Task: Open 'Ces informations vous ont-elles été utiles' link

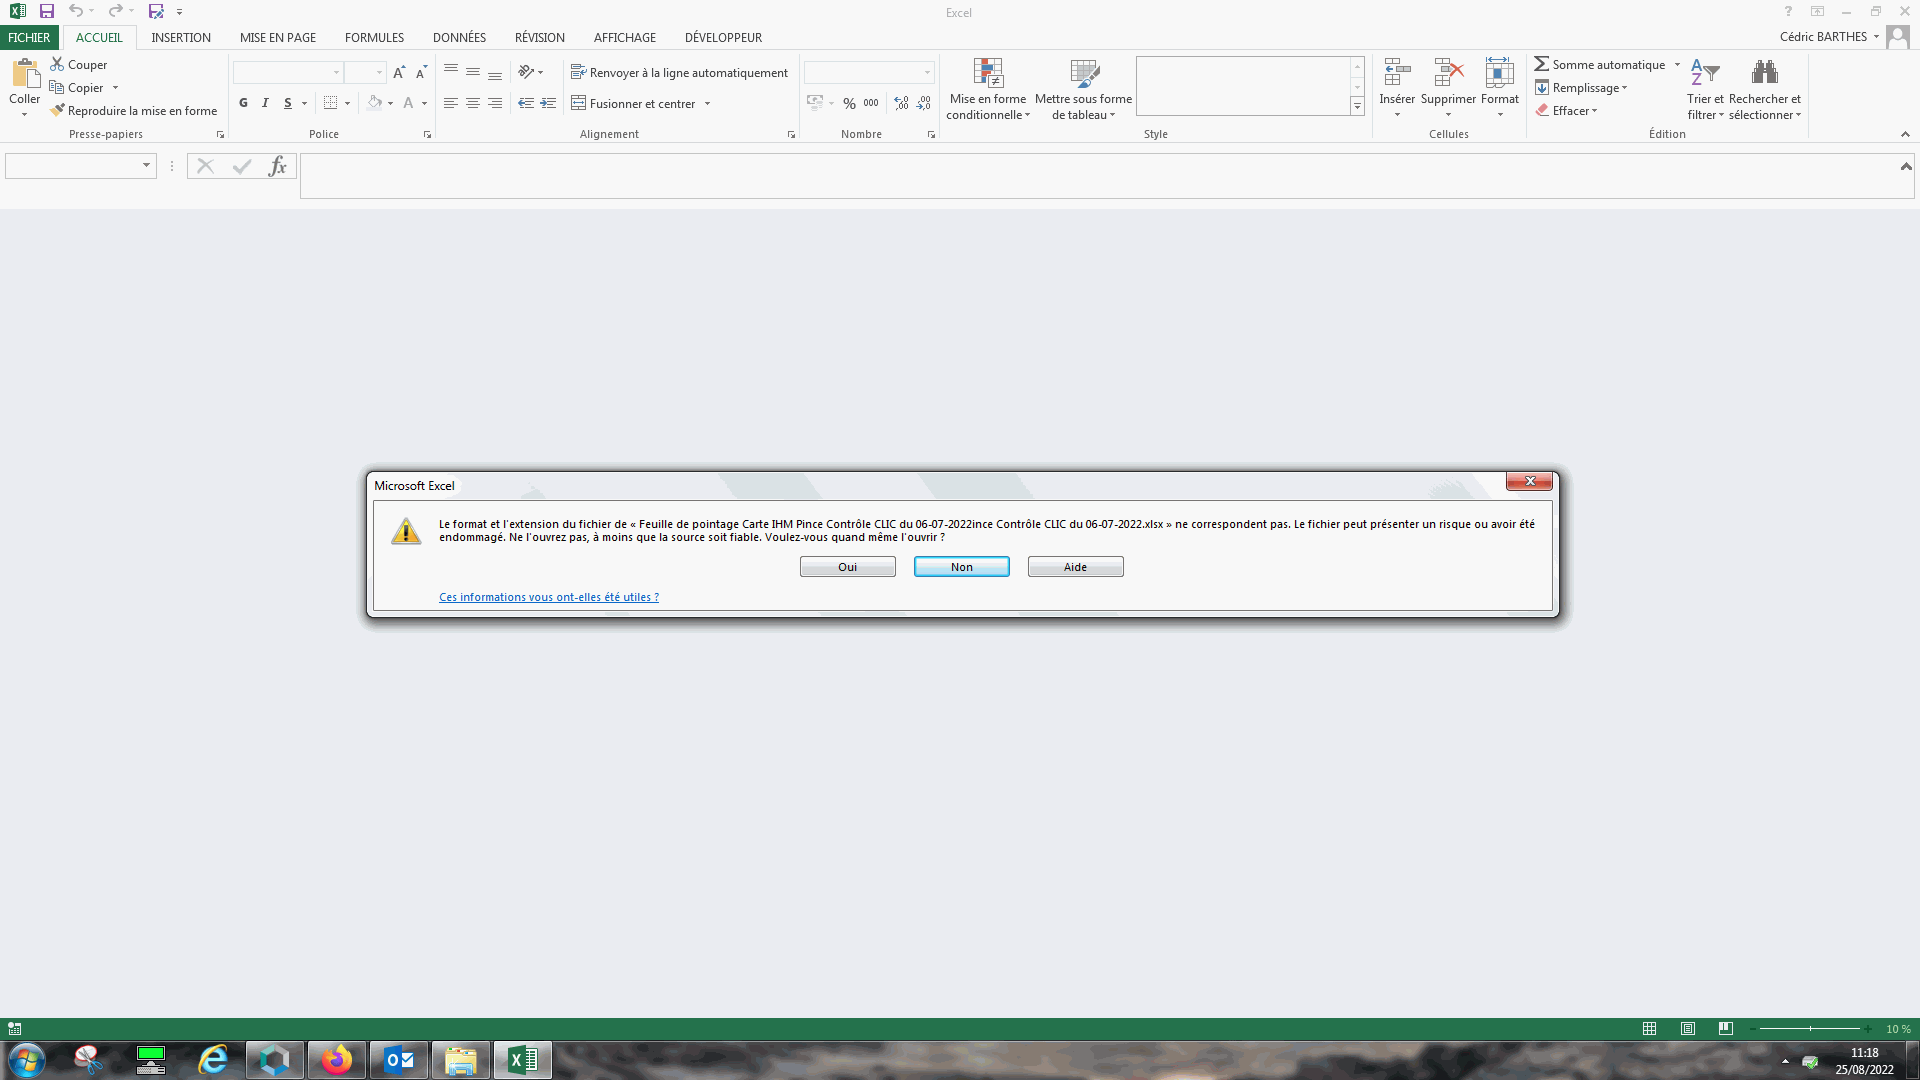Action: click(548, 597)
